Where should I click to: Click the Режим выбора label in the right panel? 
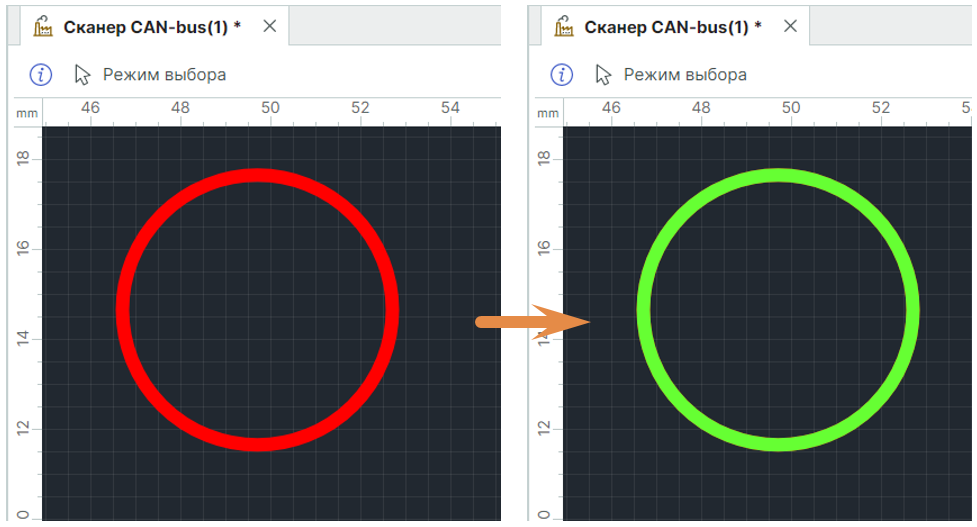[685, 75]
